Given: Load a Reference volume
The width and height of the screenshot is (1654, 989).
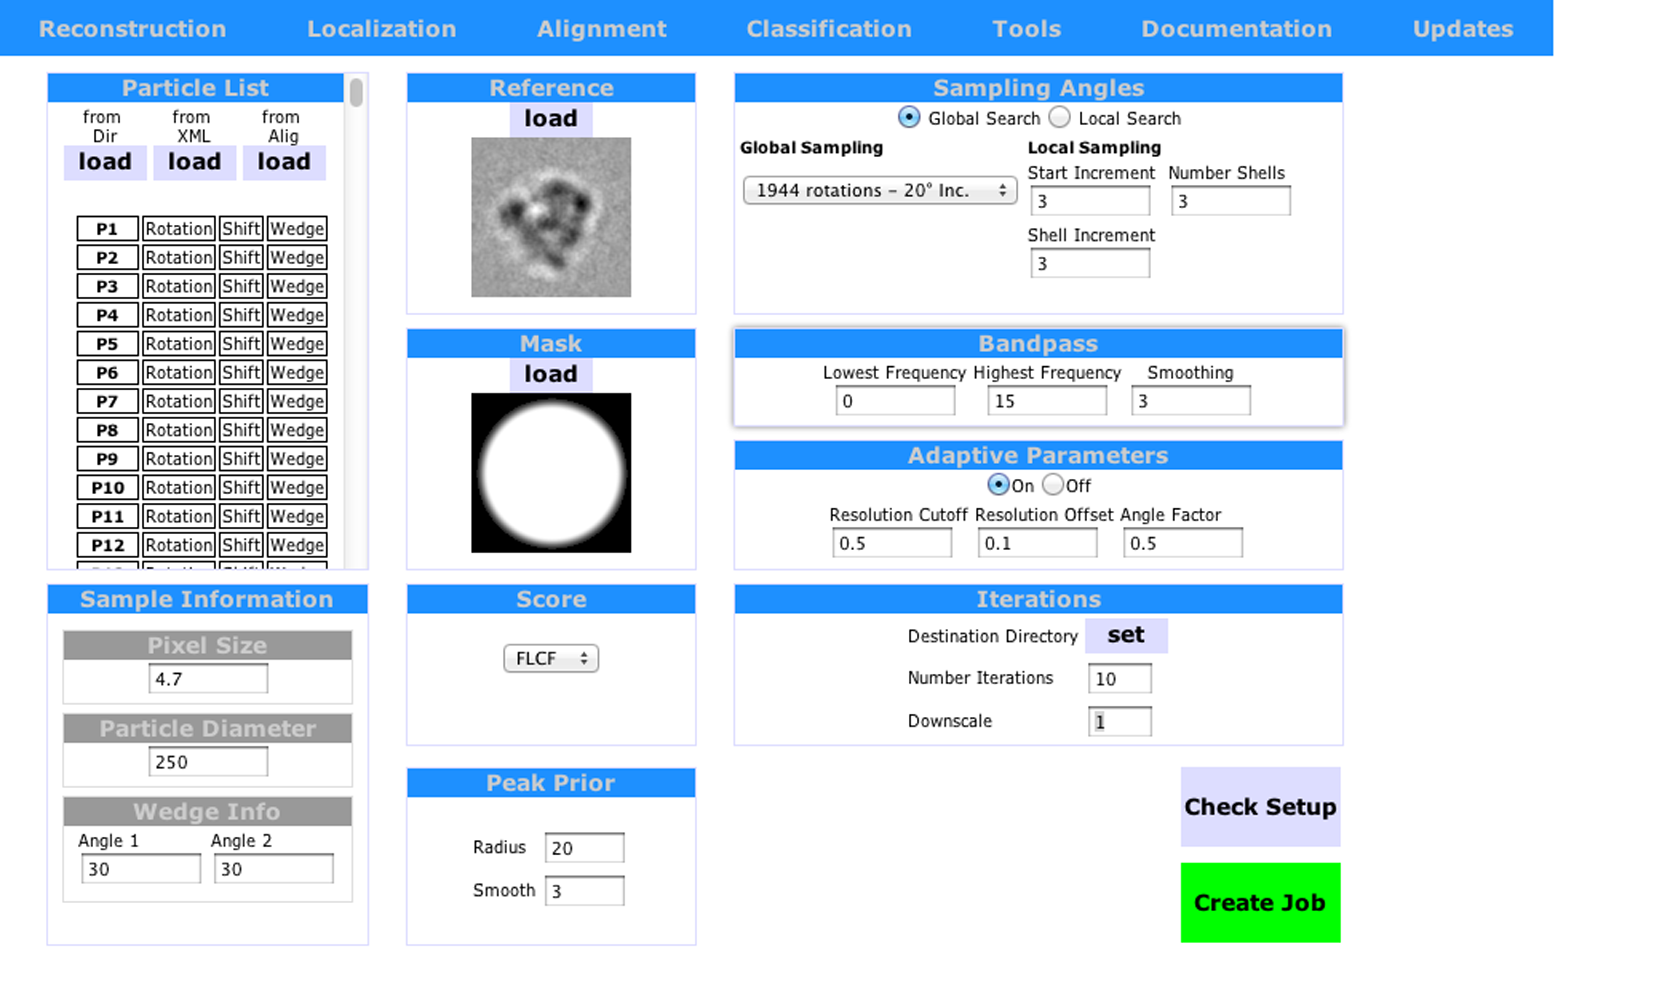Looking at the screenshot, I should [550, 117].
